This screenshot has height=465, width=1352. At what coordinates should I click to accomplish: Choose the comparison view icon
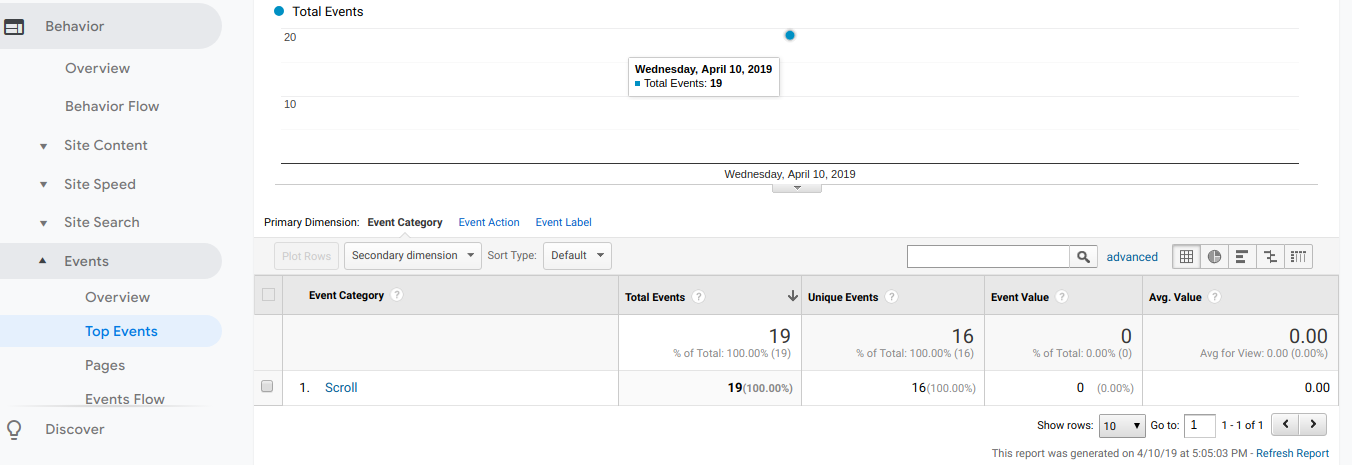point(1270,256)
